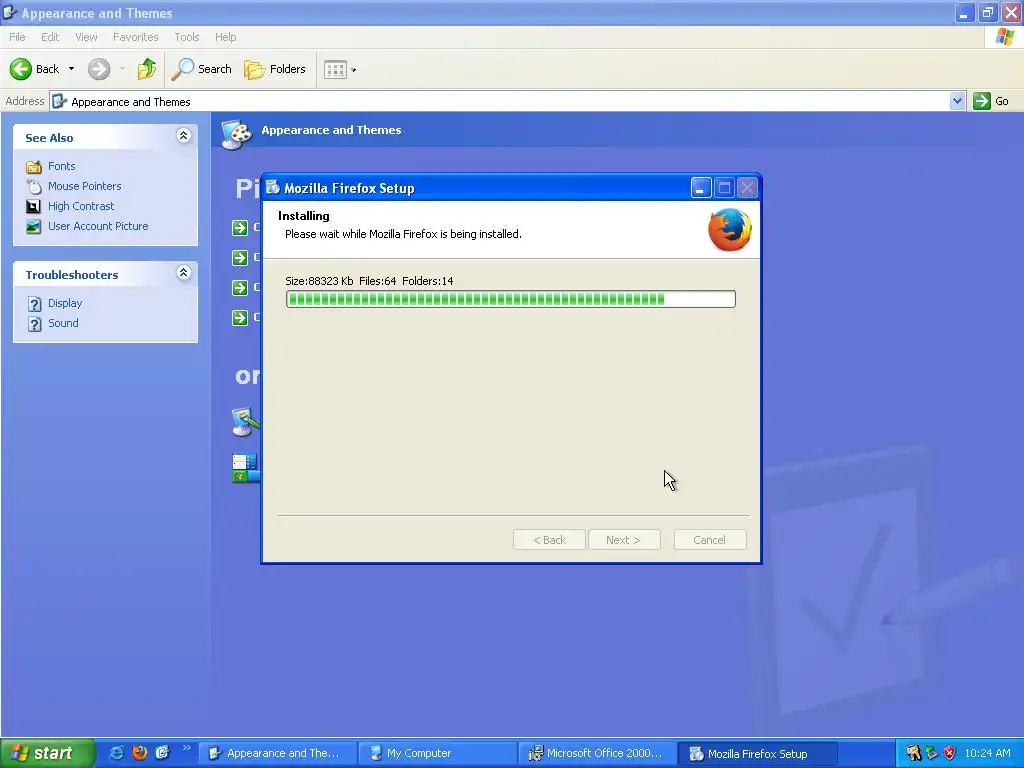Image resolution: width=1024 pixels, height=768 pixels.
Task: Collapse the See Also panel
Action: pyautogui.click(x=184, y=136)
